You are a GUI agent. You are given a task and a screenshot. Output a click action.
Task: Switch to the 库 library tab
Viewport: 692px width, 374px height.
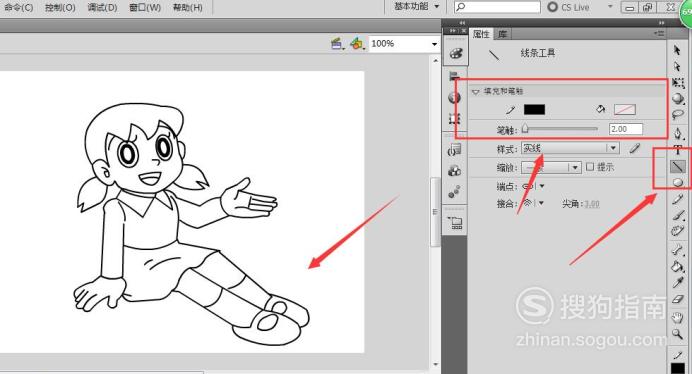[502, 34]
